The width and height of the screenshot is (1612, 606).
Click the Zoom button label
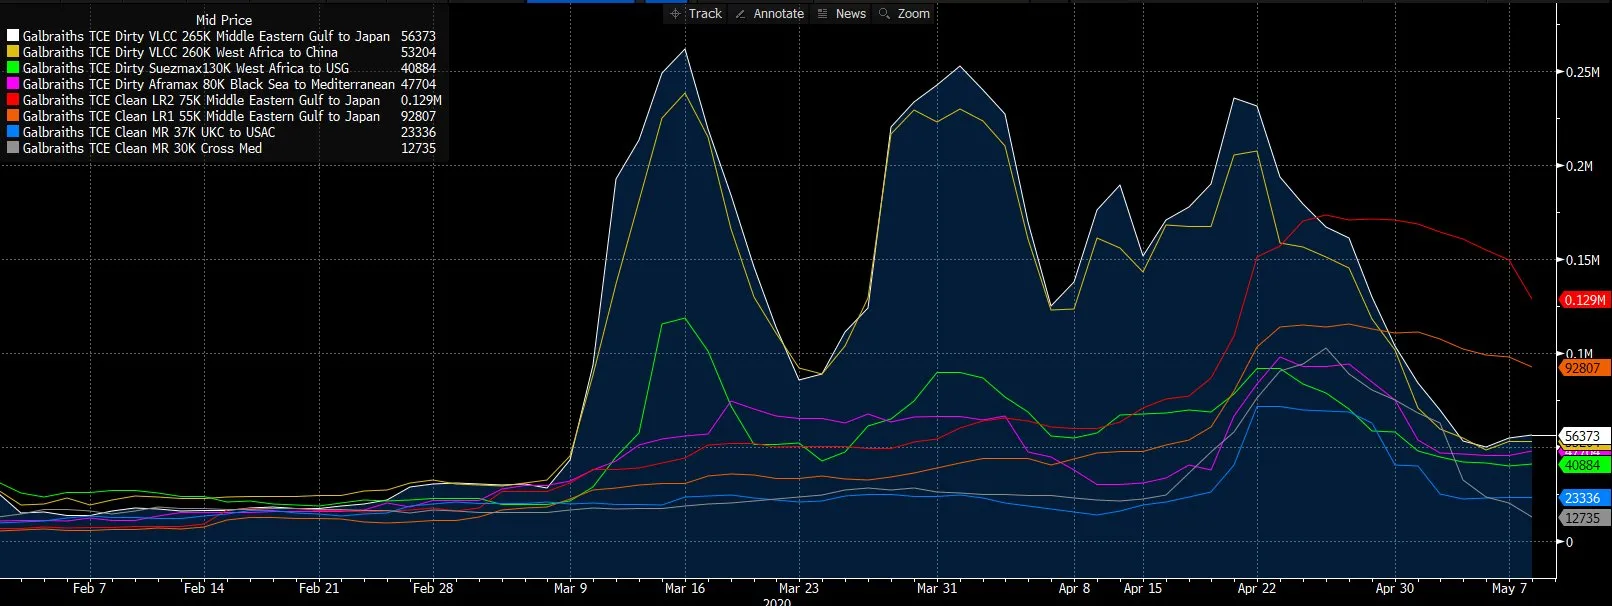point(914,14)
